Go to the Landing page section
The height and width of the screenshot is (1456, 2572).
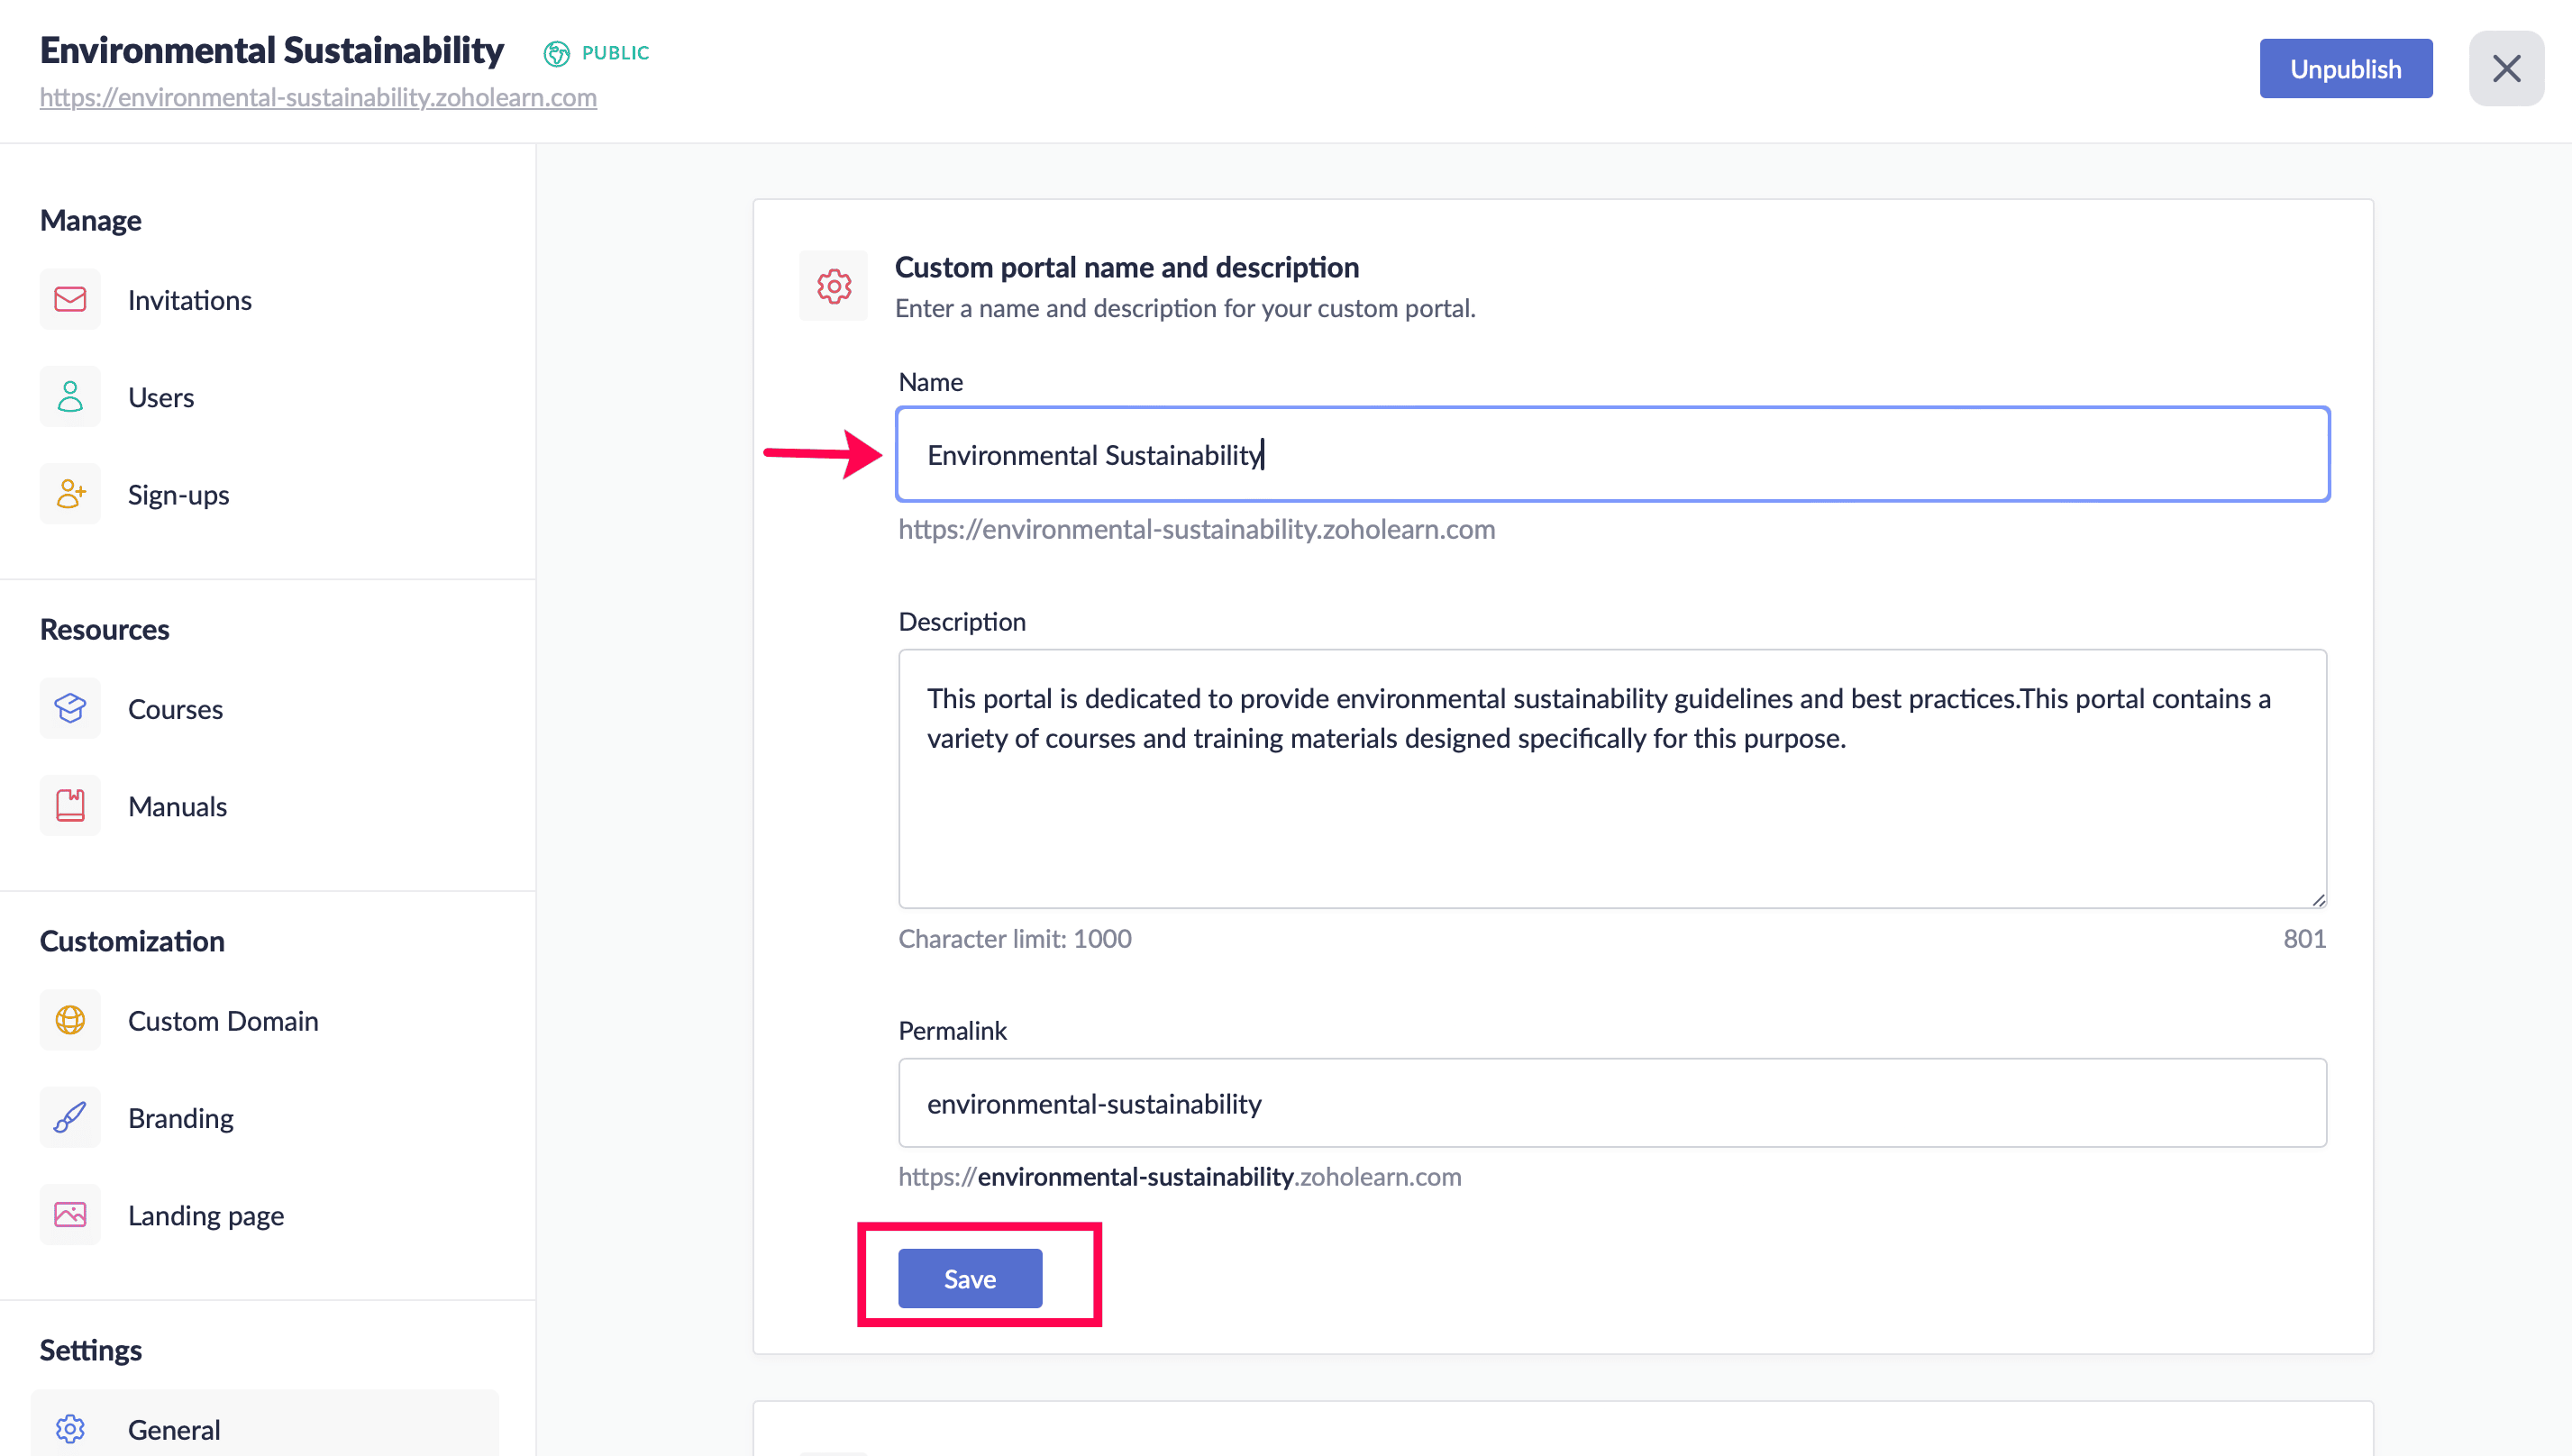(x=206, y=1216)
